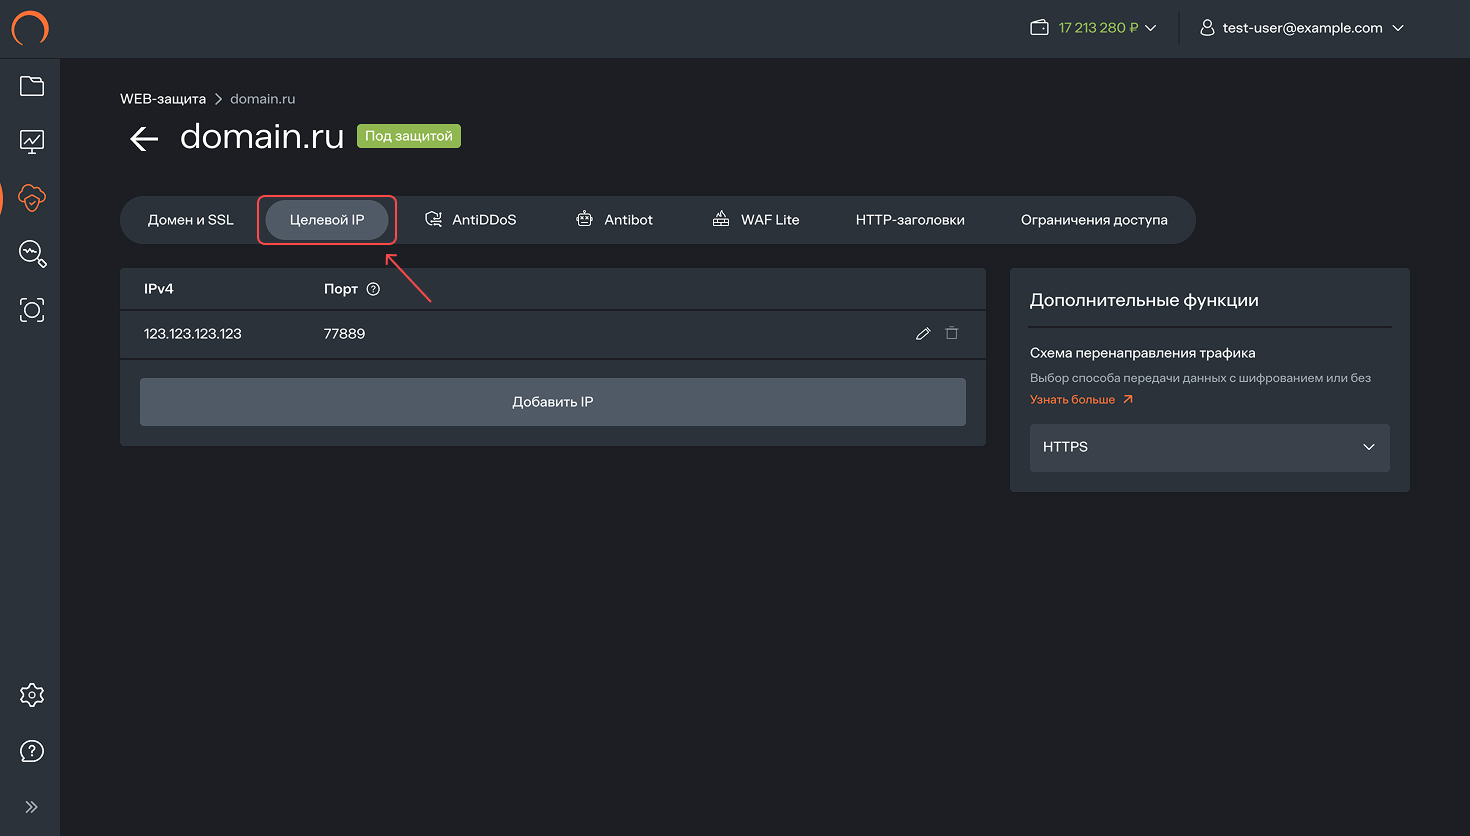Click the domain.ru page title

(x=262, y=136)
